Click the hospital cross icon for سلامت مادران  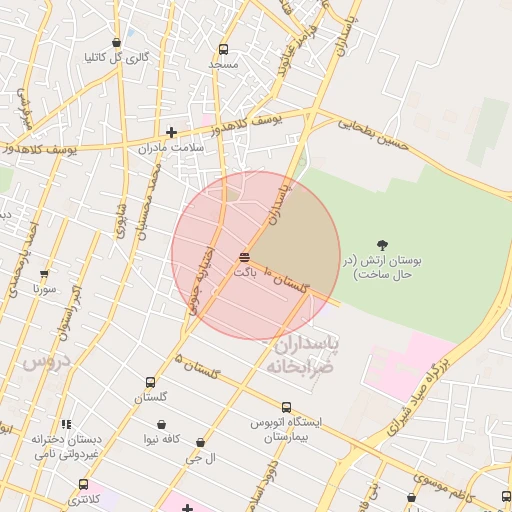[x=171, y=132]
